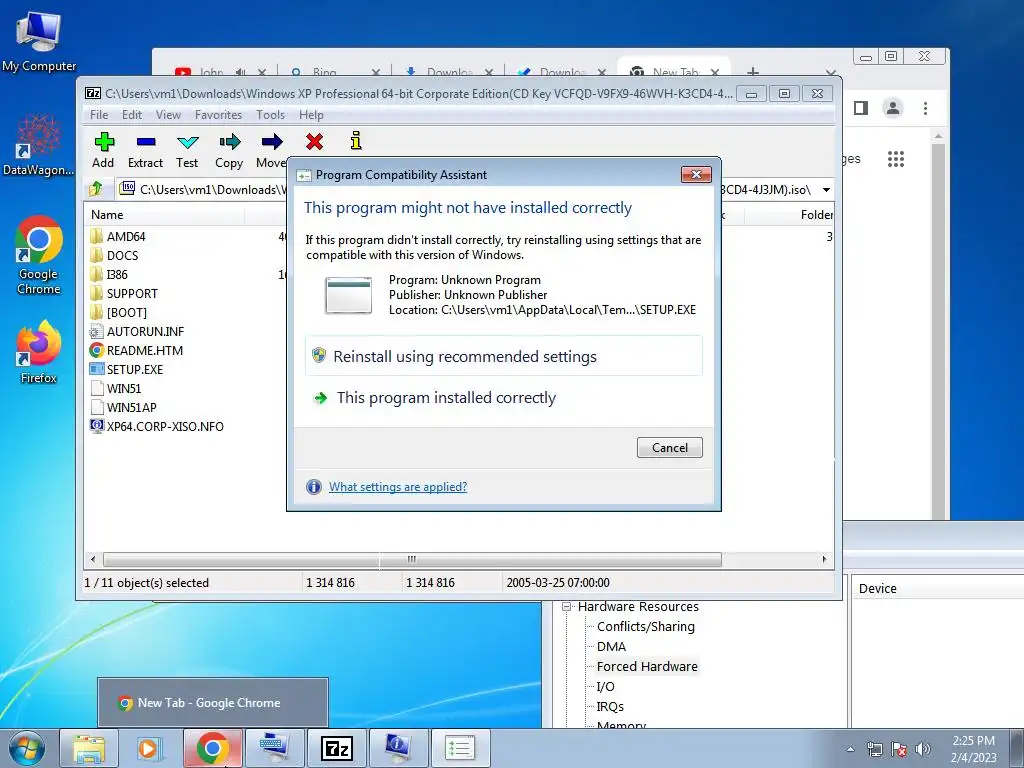The image size is (1024, 768).
Task: Click Cancel in Compatibility Assistant
Action: click(x=669, y=447)
